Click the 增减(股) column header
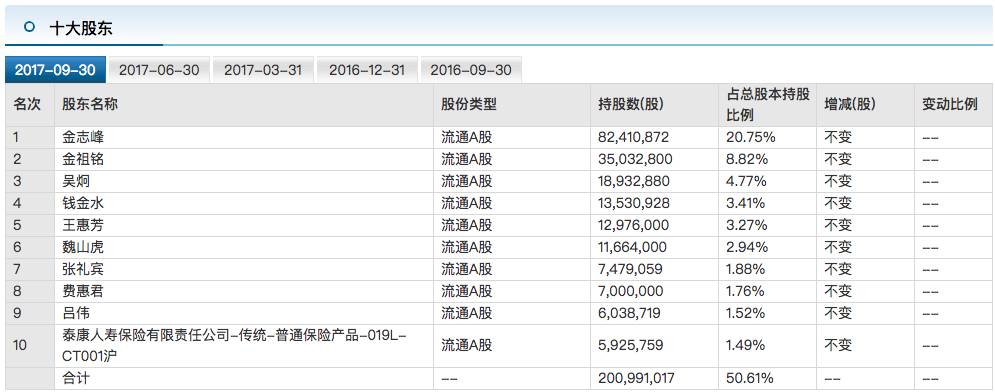 [850, 105]
